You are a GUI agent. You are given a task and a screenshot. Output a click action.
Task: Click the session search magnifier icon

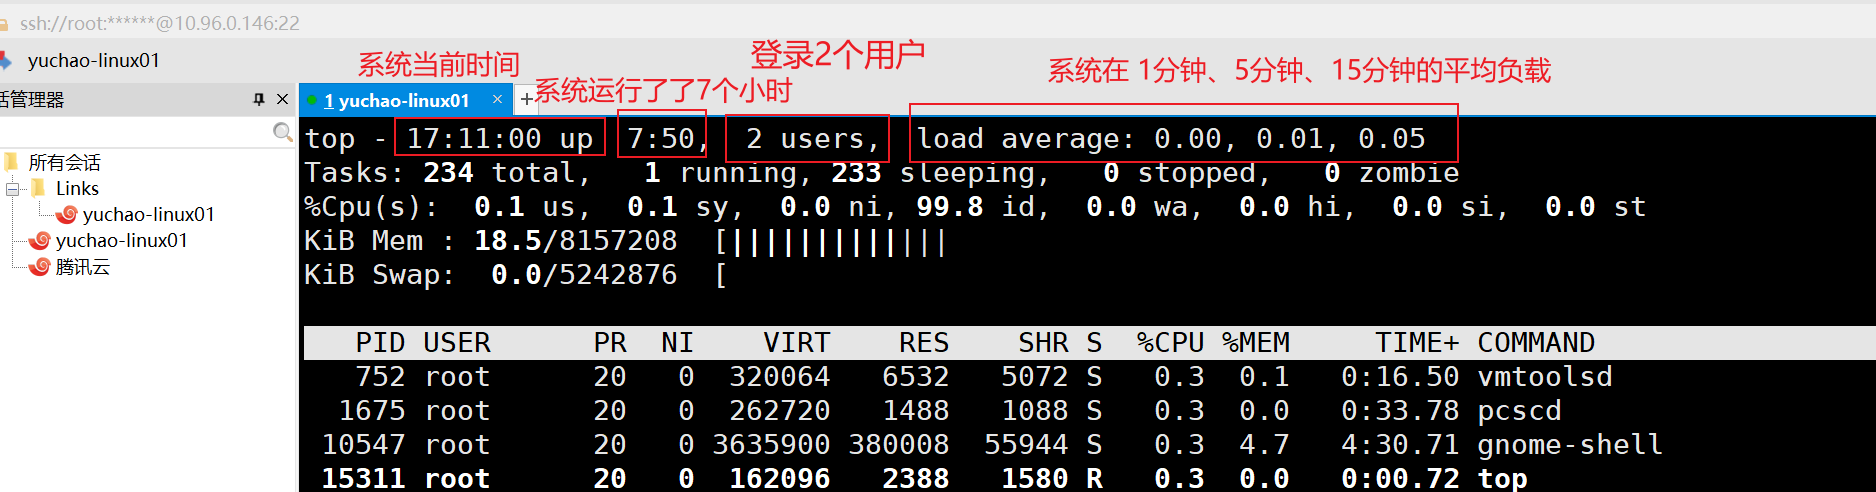tap(282, 132)
